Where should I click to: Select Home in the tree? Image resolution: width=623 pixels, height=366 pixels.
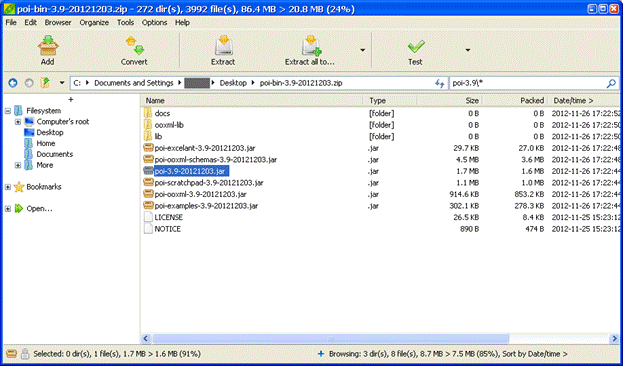[x=46, y=143]
